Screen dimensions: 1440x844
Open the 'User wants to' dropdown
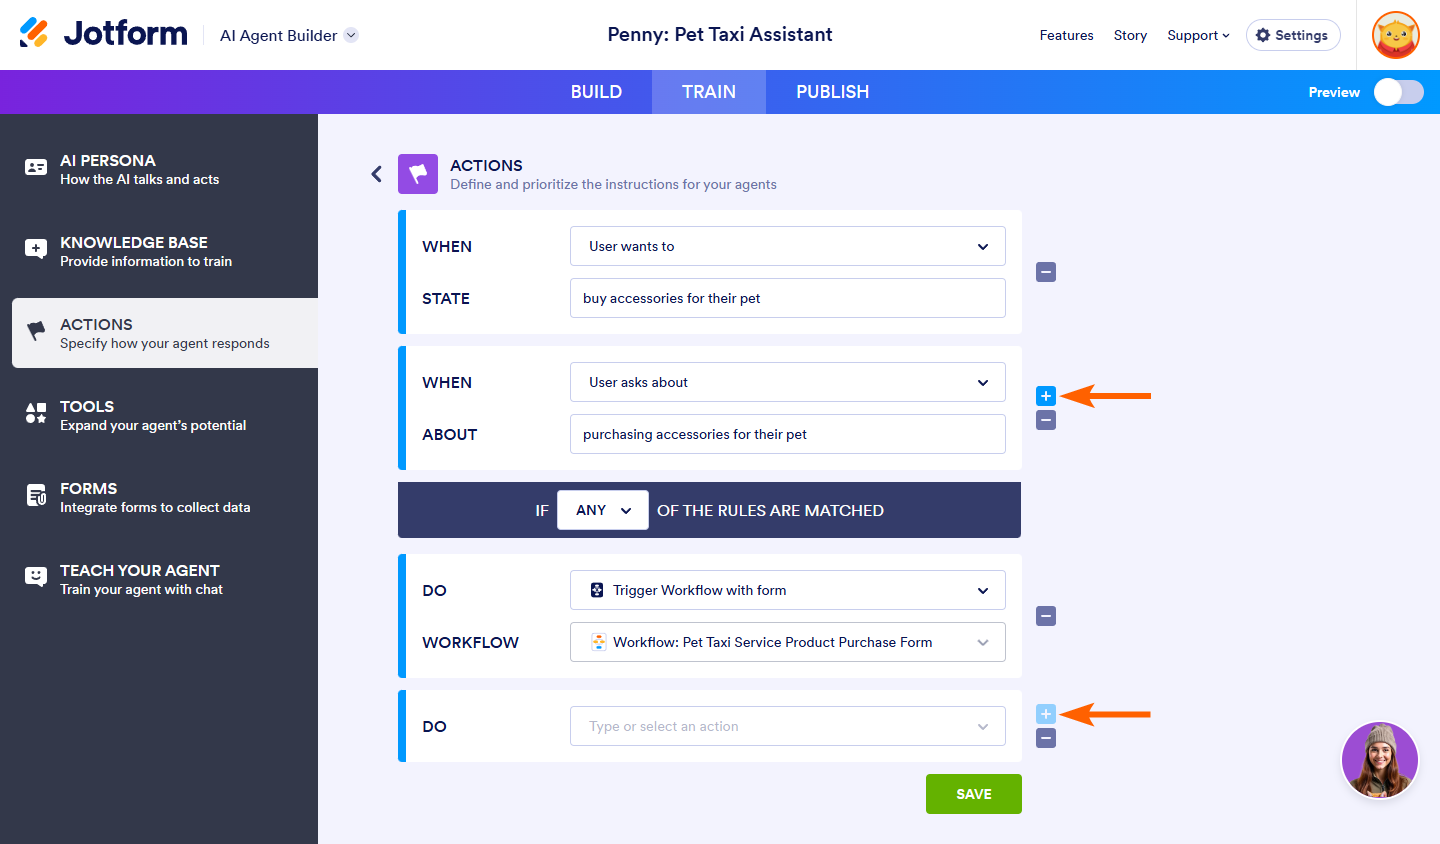787,246
